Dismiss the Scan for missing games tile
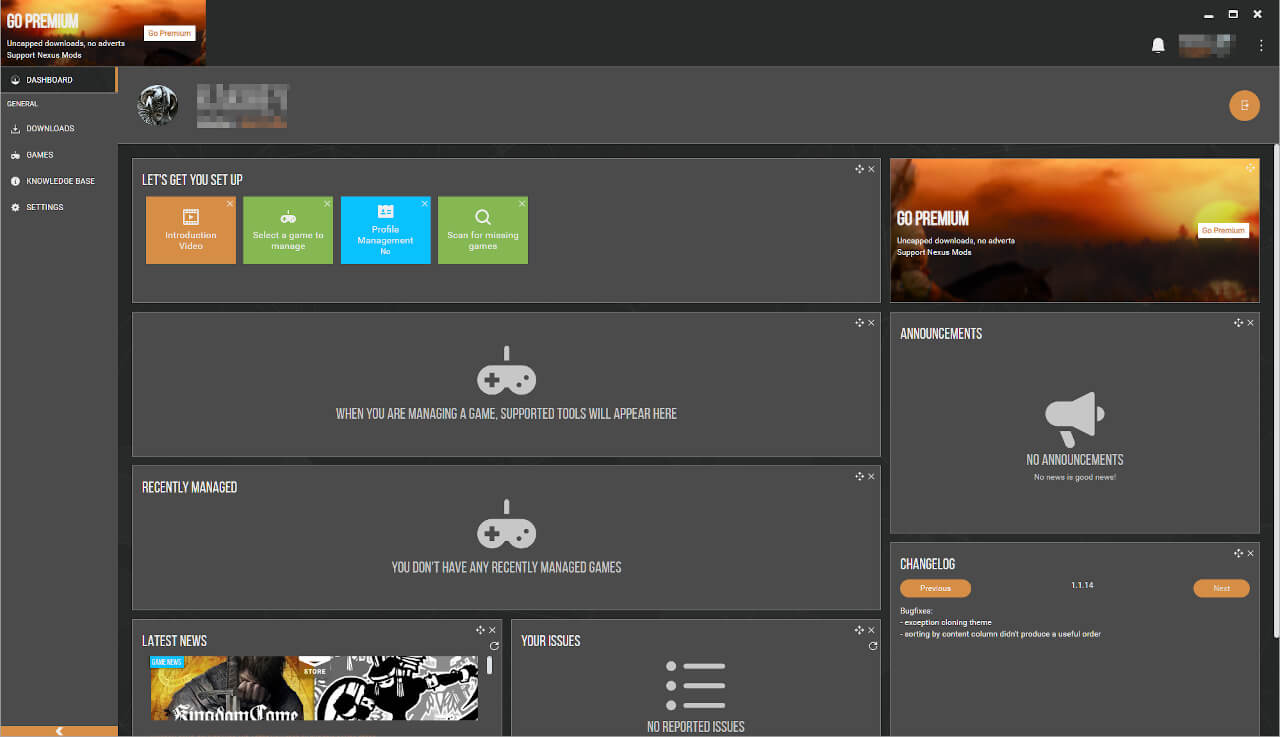This screenshot has height=737, width=1280. pyautogui.click(x=522, y=203)
